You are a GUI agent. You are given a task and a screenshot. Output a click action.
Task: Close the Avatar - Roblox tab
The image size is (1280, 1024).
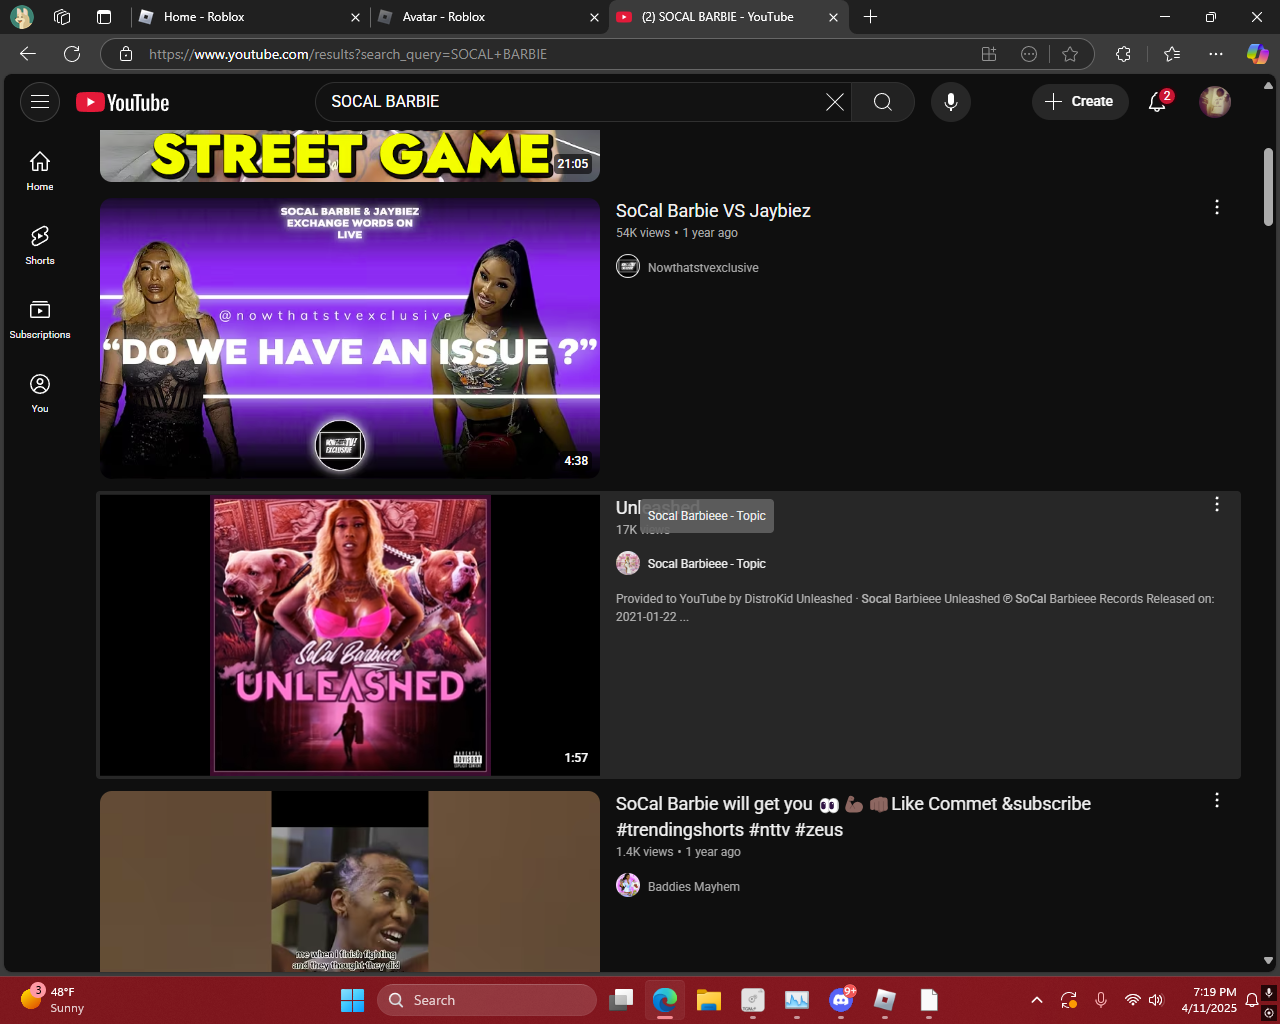point(595,17)
